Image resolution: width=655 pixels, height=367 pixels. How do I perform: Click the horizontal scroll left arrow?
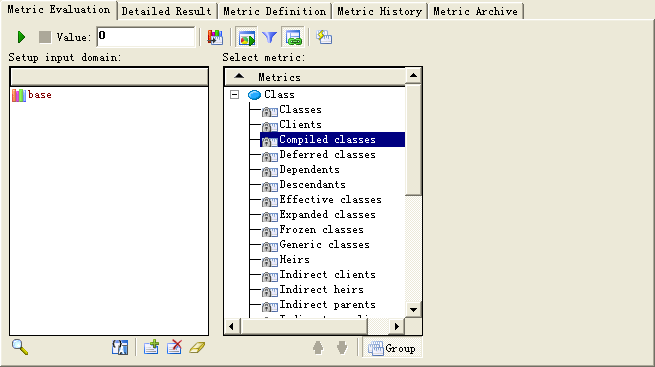click(232, 326)
